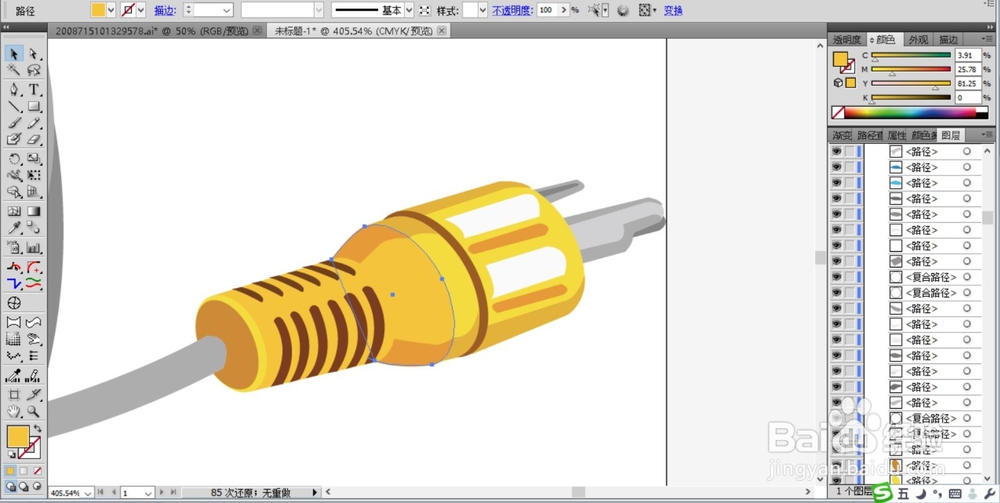Select the Free Transform tool
The width and height of the screenshot is (1000, 503).
tap(34, 175)
